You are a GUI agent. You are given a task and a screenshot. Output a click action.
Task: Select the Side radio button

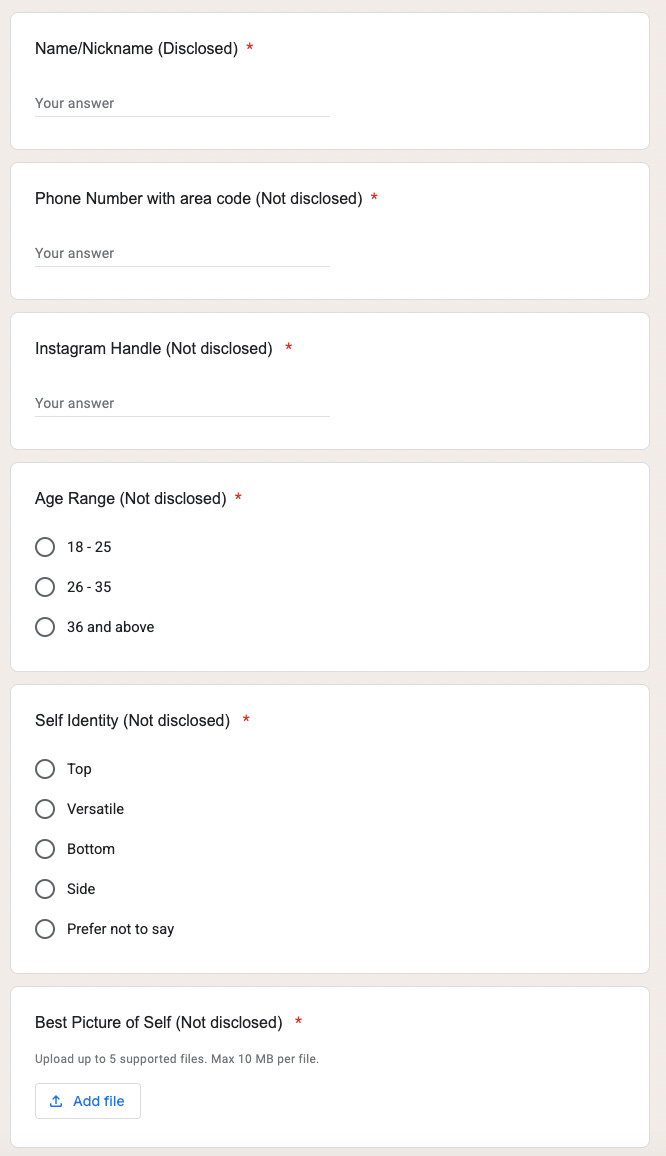(x=45, y=889)
